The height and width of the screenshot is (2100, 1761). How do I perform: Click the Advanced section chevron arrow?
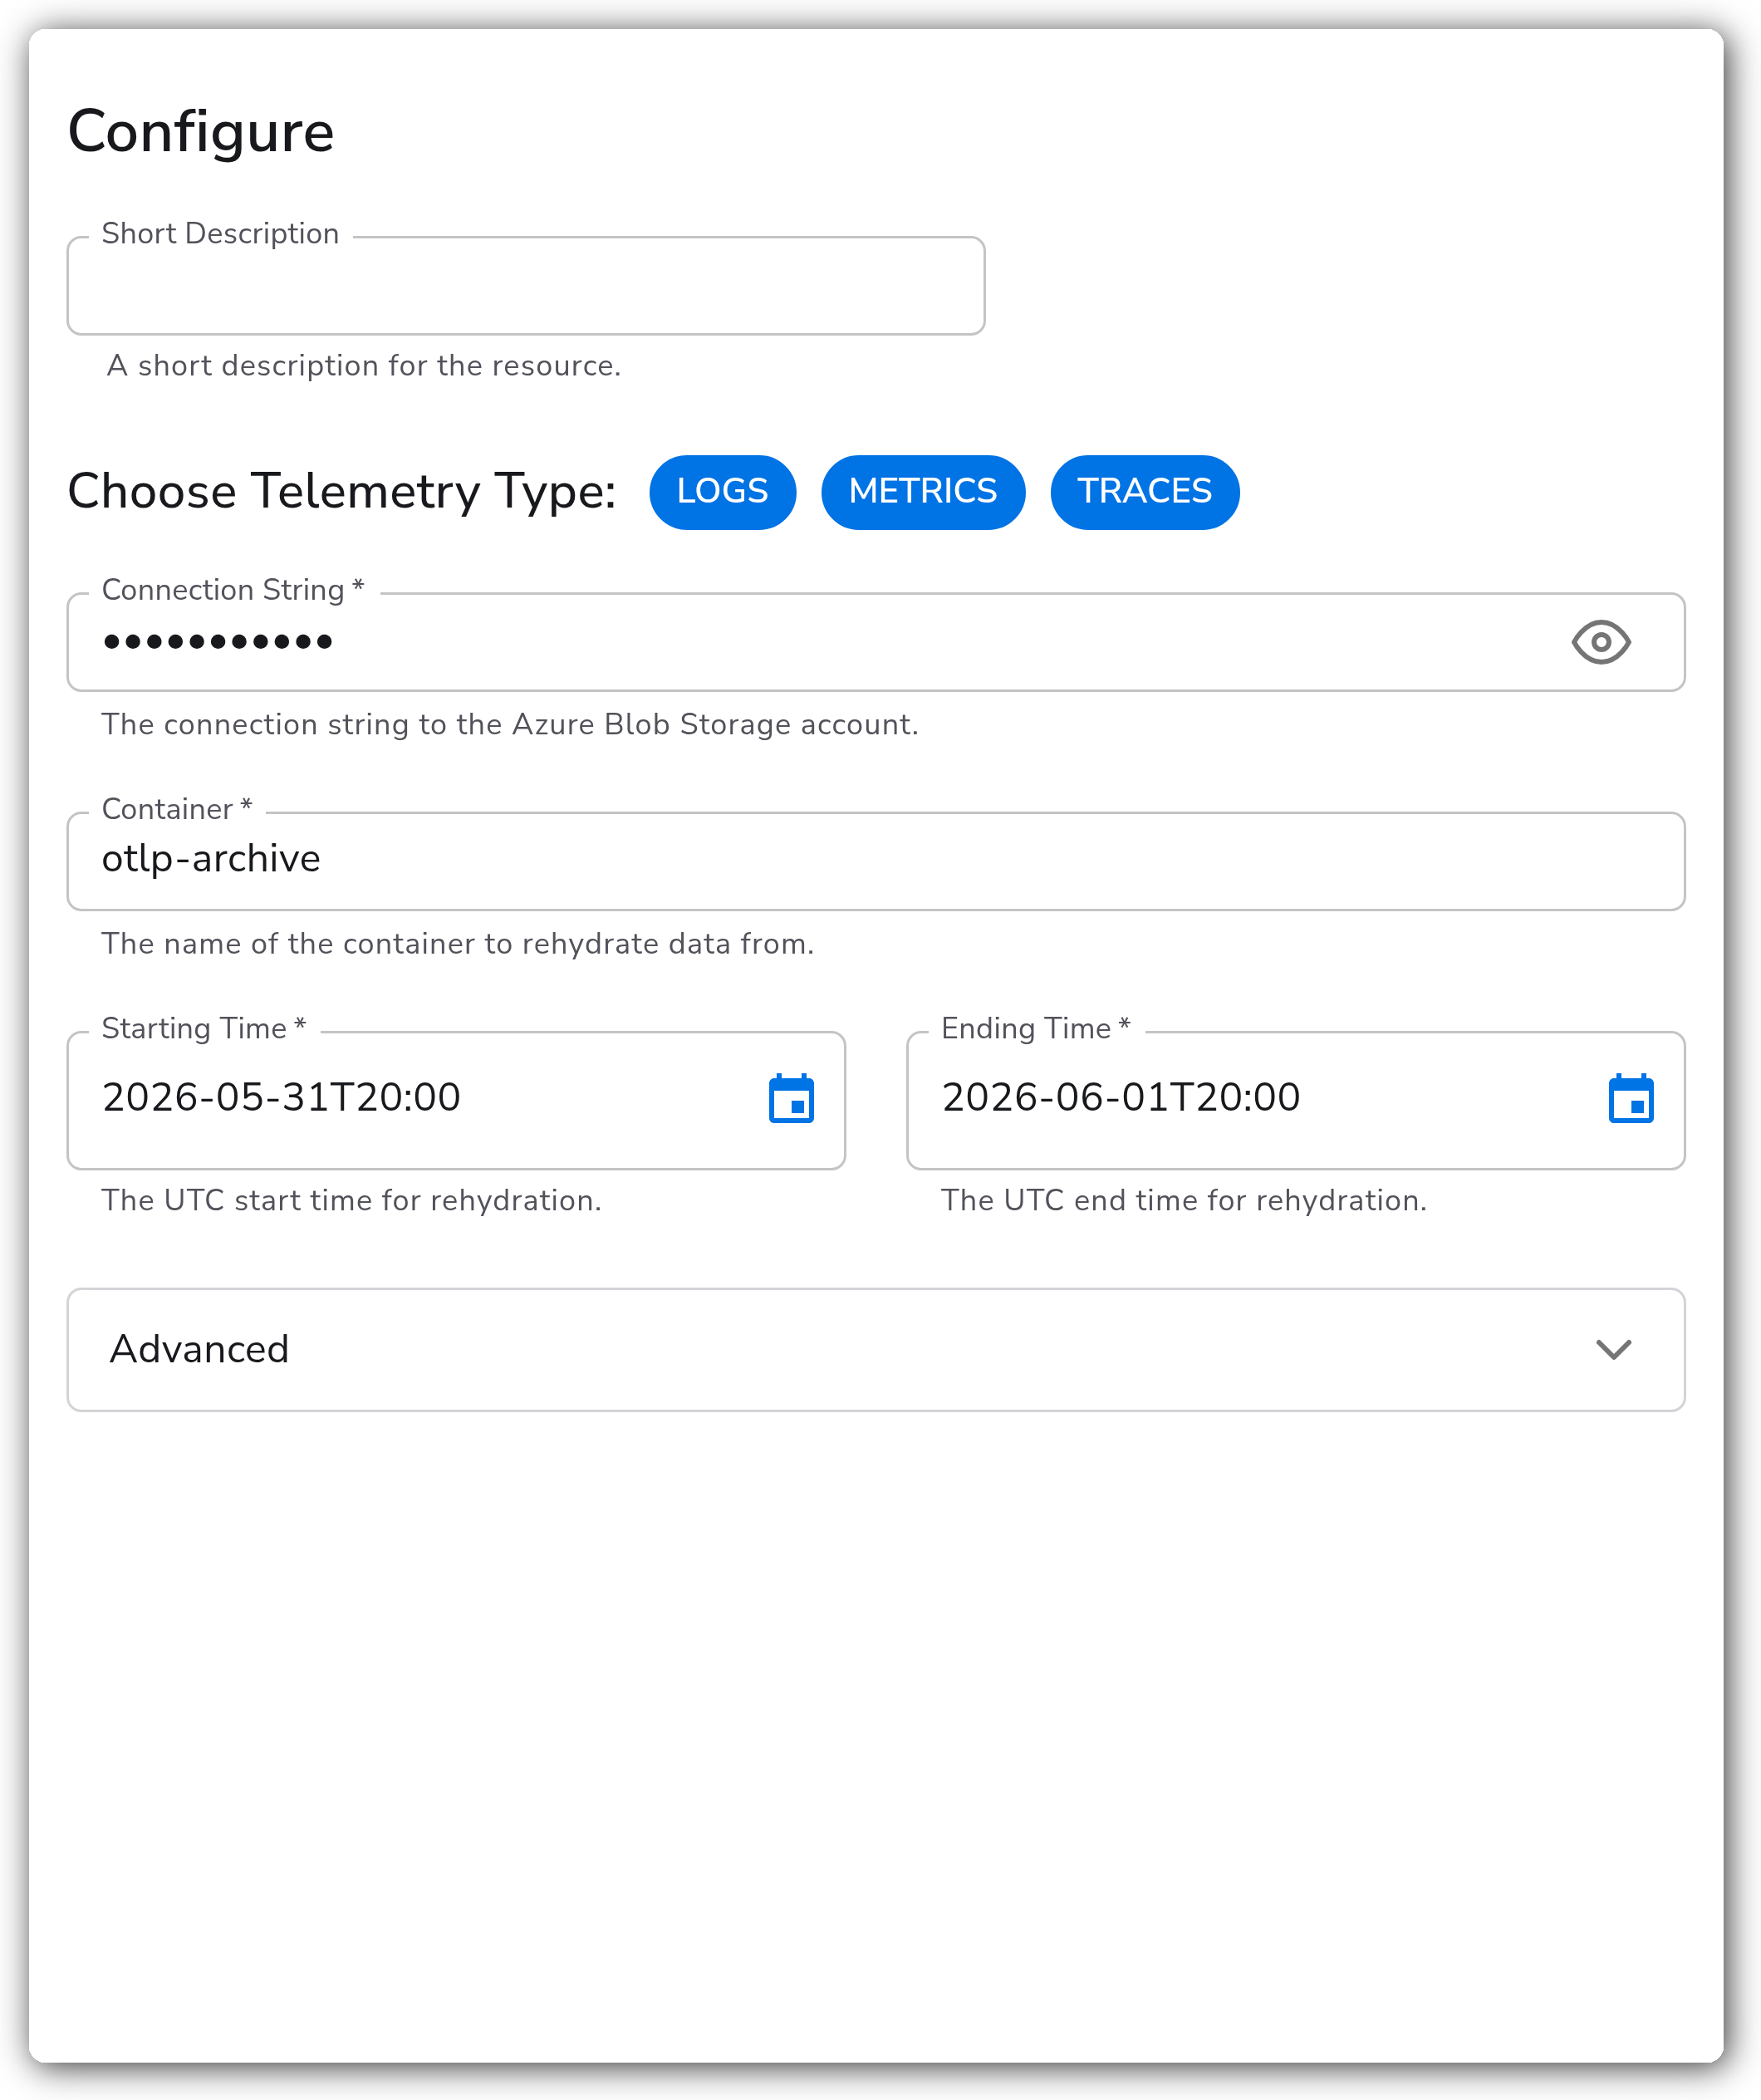click(1613, 1349)
